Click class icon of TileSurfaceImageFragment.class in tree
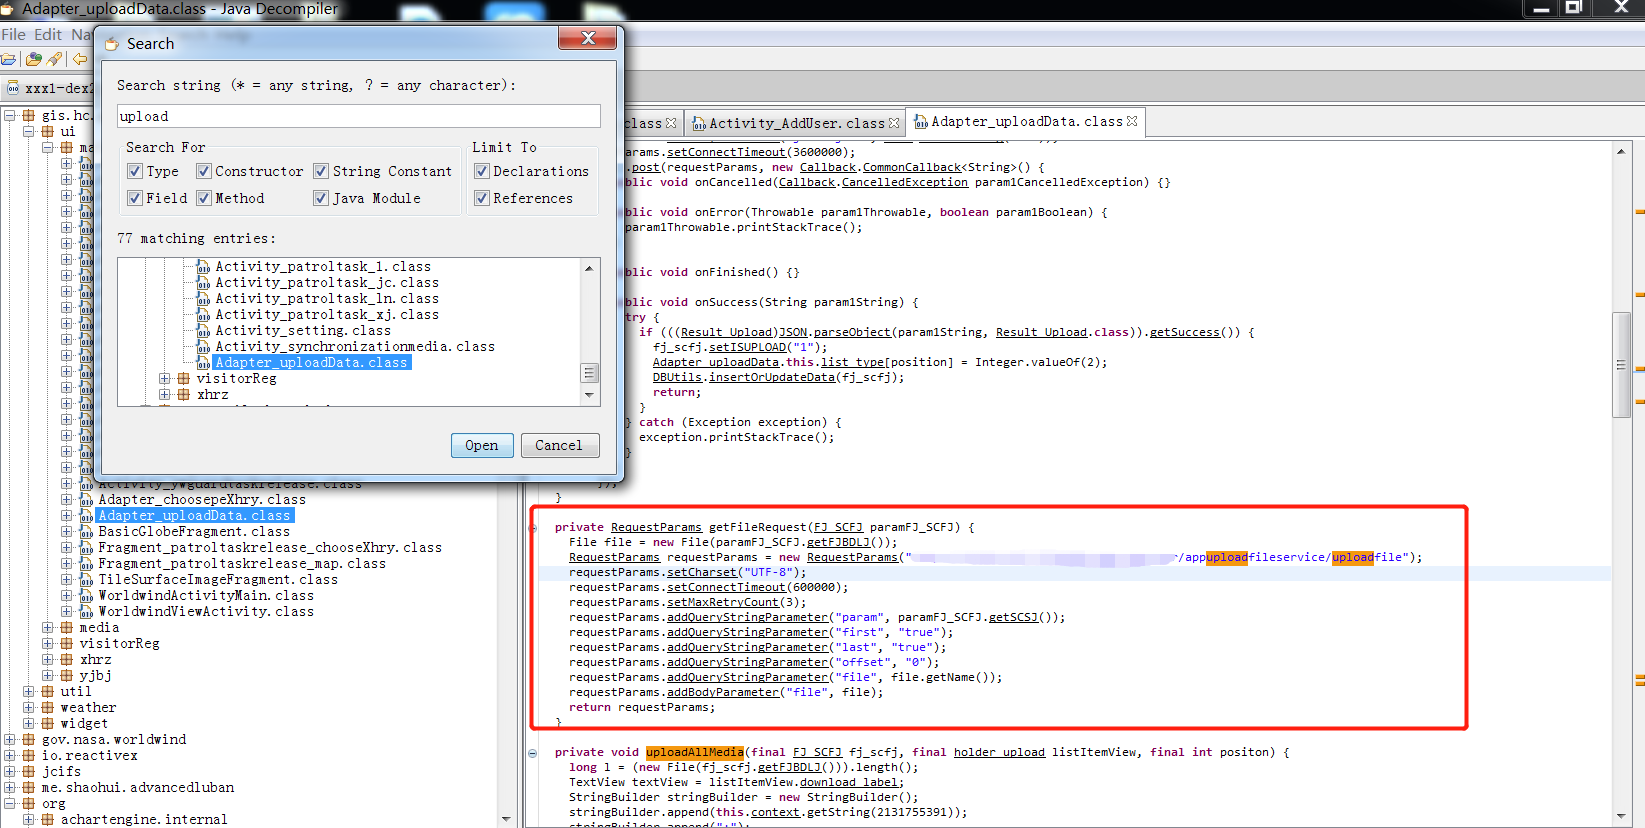This screenshot has width=1645, height=828. (x=86, y=580)
